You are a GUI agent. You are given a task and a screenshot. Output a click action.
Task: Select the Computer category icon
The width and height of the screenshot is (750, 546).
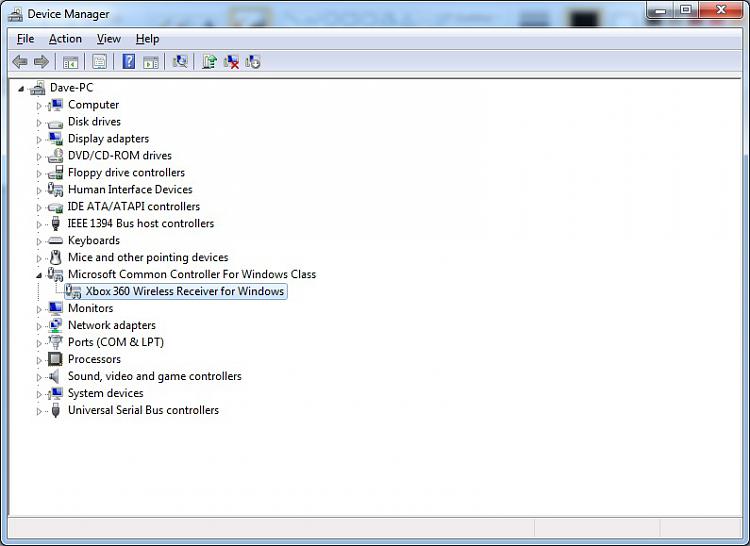click(55, 105)
